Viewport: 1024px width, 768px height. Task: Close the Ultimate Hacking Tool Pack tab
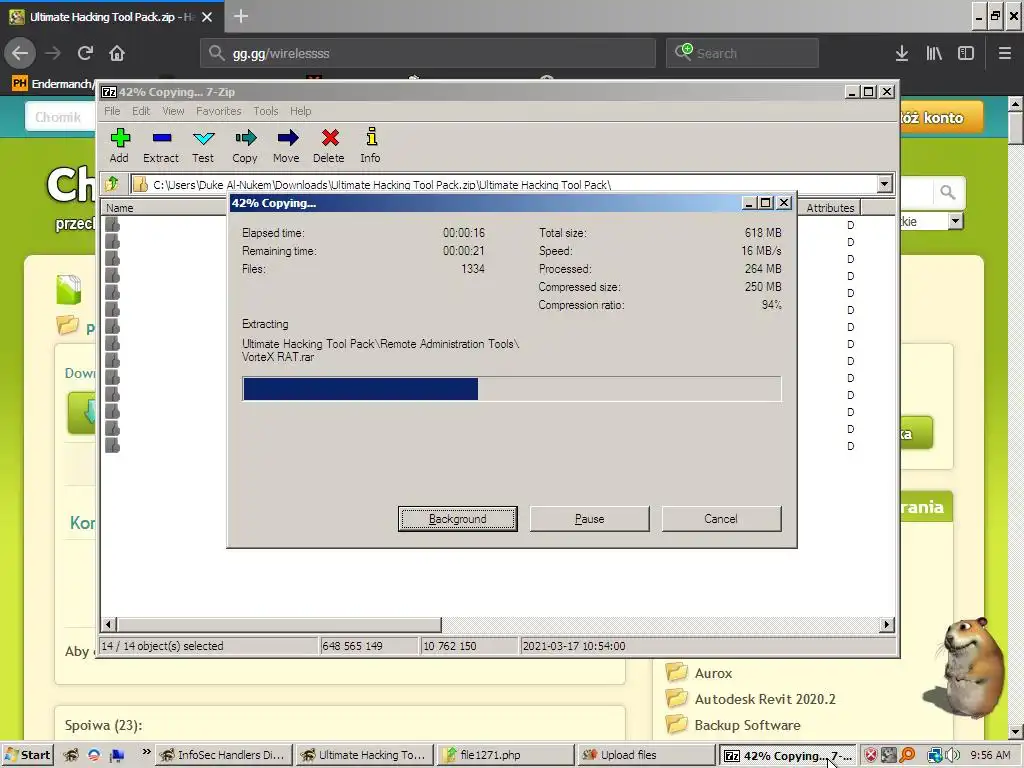[207, 17]
